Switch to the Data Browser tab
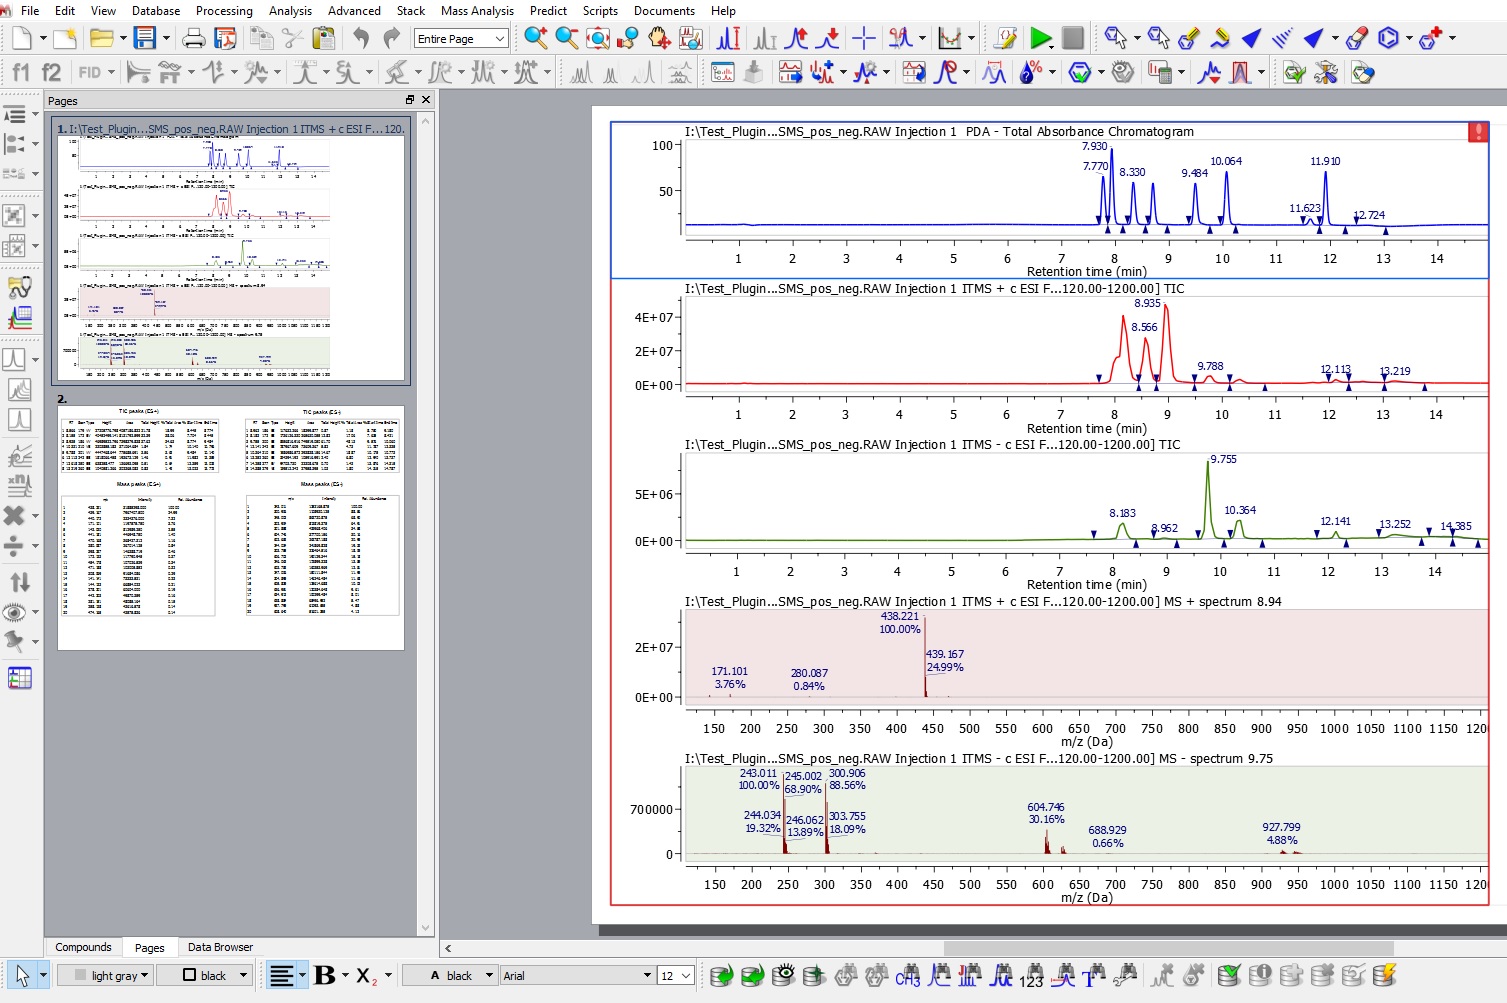The width and height of the screenshot is (1507, 1003). [220, 947]
